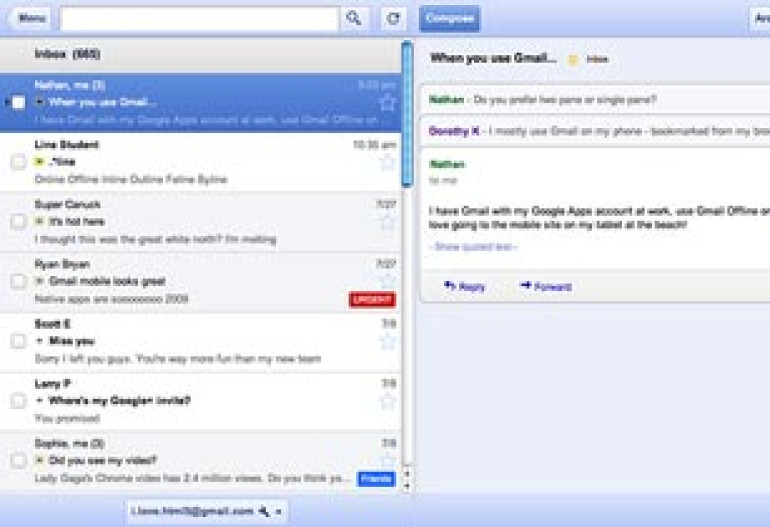Click the message list scrollbar thumb
The image size is (770, 527).
tap(406, 114)
